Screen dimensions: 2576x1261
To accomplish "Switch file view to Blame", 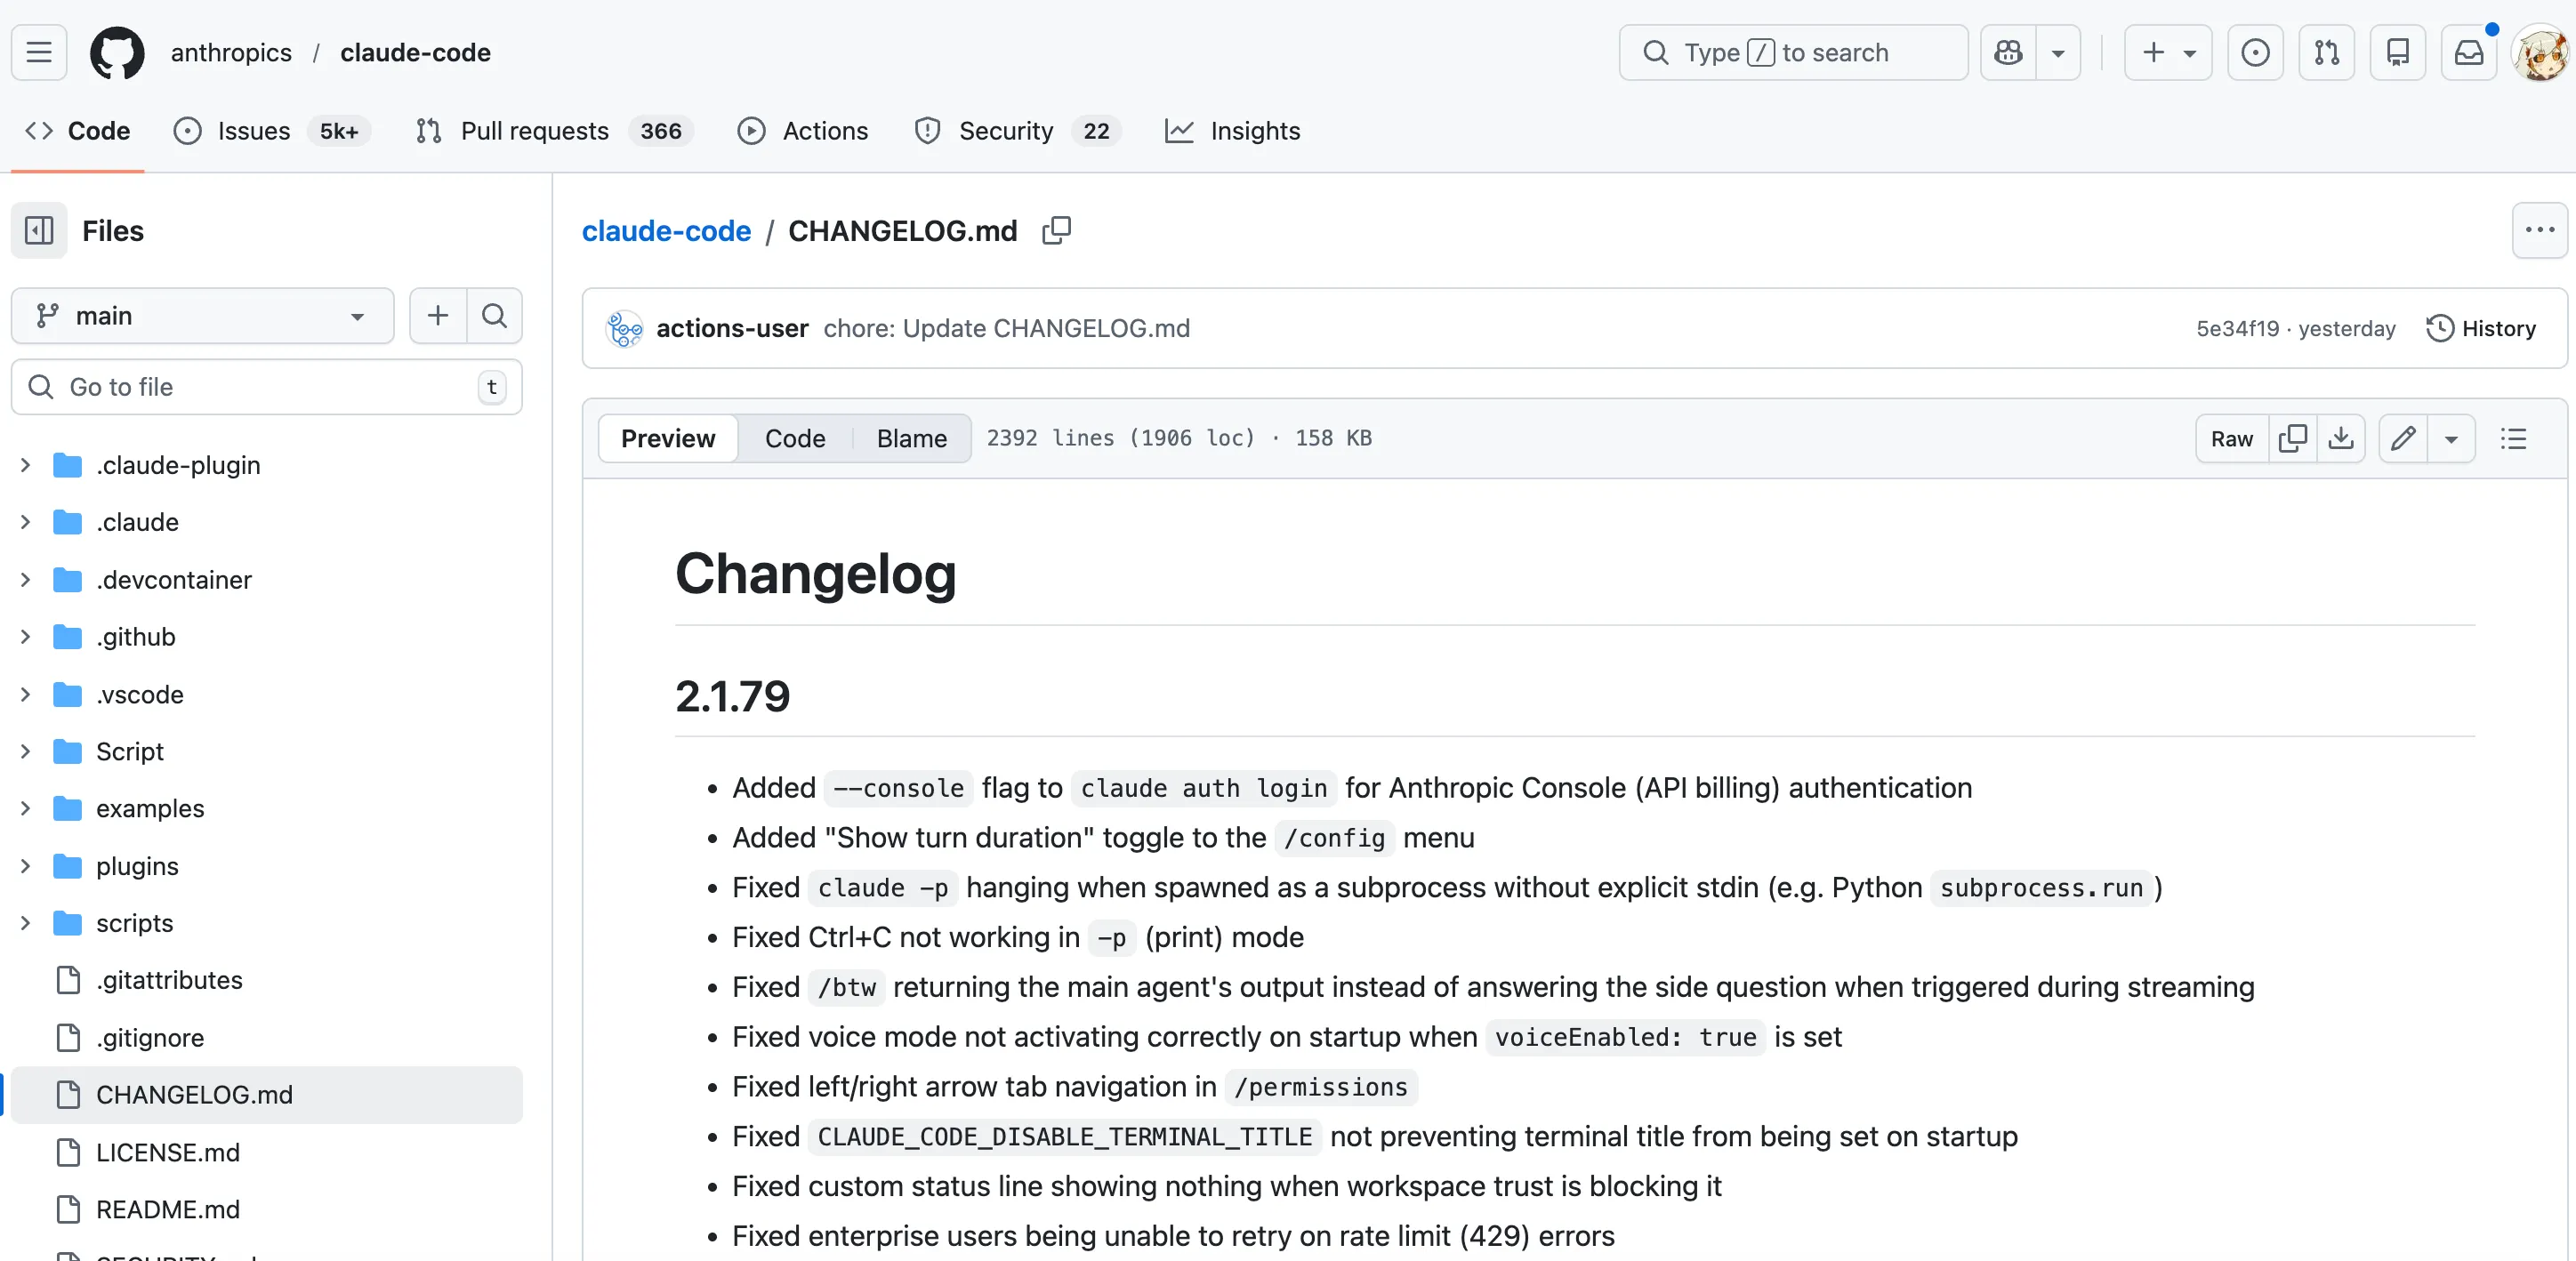I will pos(911,439).
